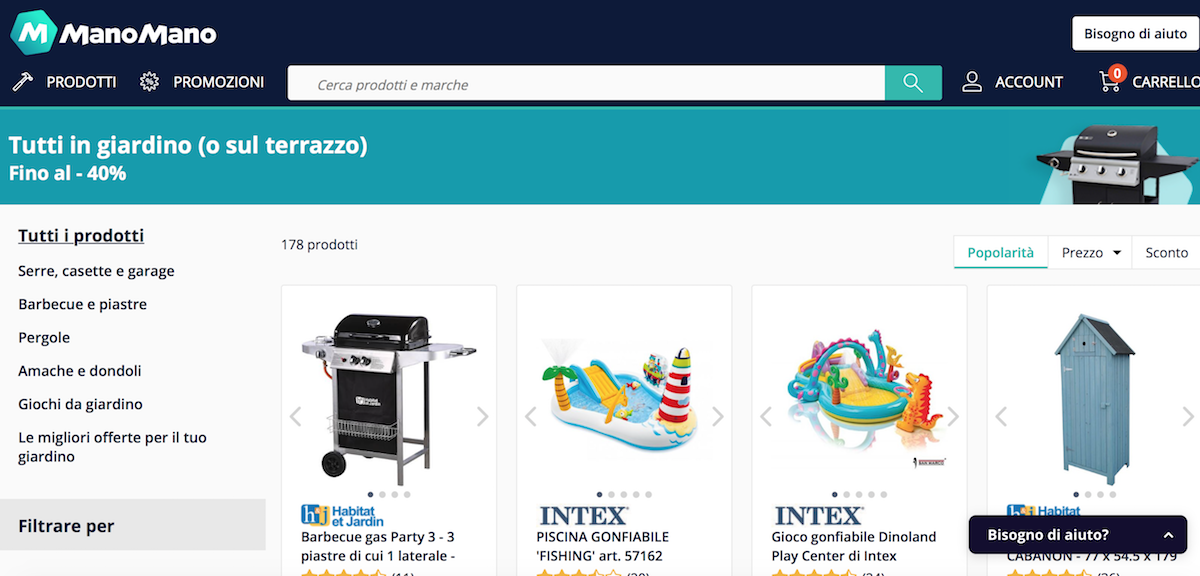This screenshot has height=576, width=1200.
Task: Open Serre, casette e garage category
Action: pyautogui.click(x=96, y=271)
